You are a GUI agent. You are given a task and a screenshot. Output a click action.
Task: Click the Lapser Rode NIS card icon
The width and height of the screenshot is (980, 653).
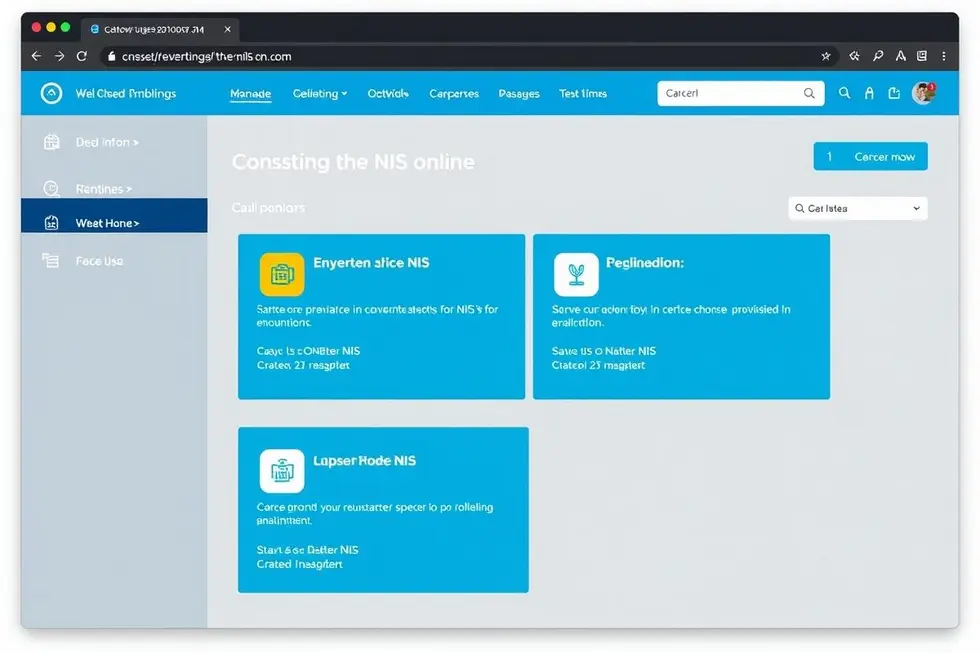coord(281,471)
